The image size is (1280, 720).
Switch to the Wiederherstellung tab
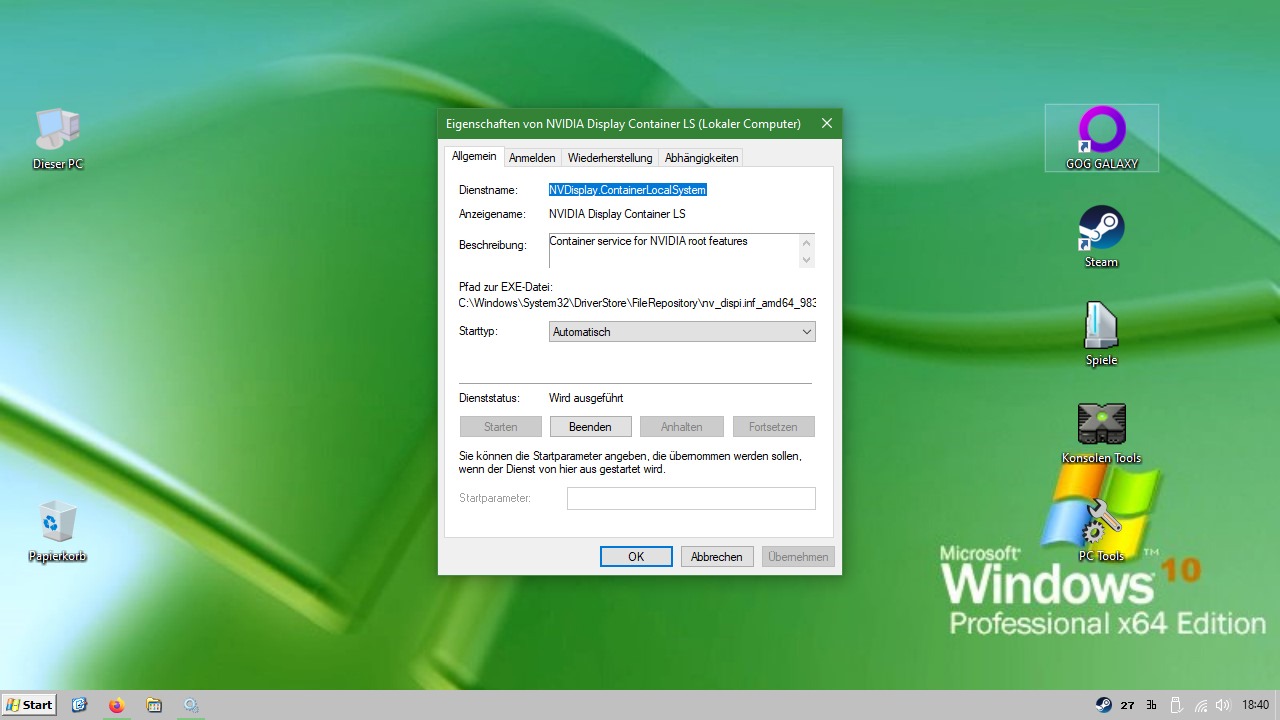tap(610, 158)
